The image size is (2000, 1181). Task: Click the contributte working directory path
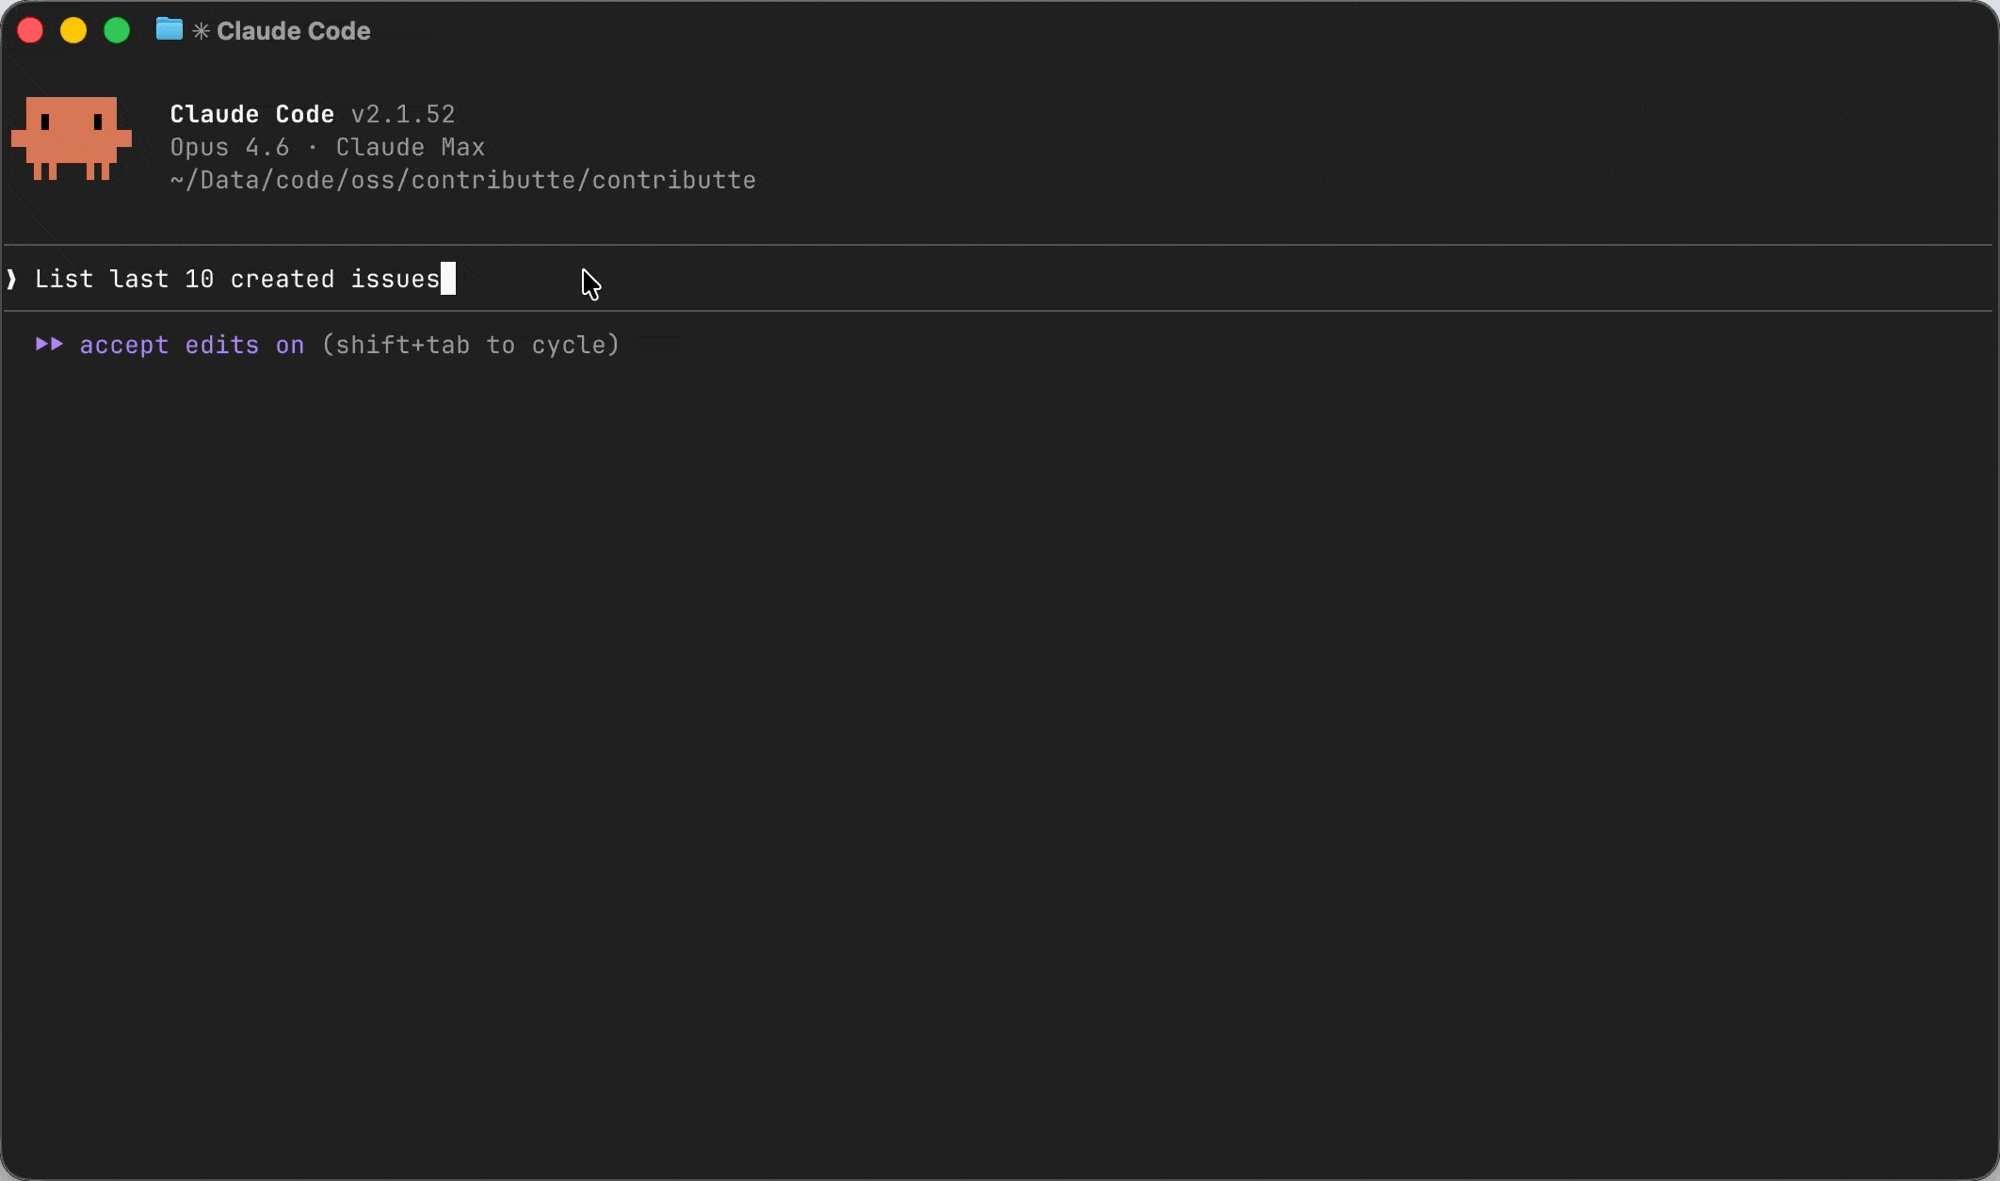coord(463,180)
